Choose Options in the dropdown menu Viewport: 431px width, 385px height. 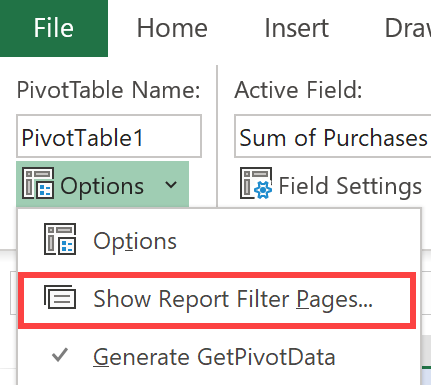coord(219,241)
